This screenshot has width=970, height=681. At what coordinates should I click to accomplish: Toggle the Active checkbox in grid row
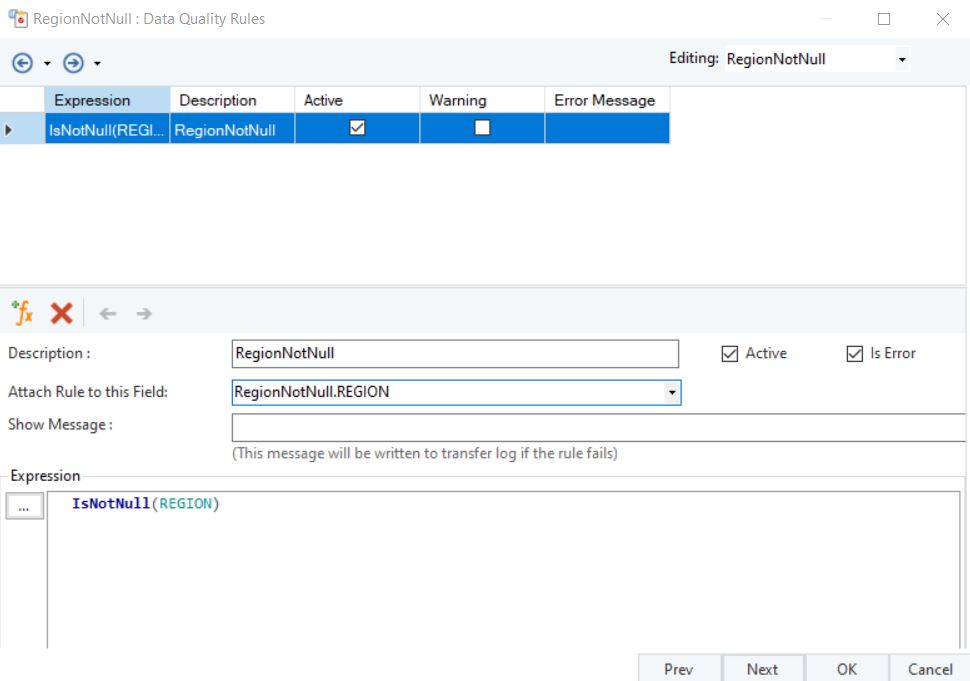(x=357, y=128)
